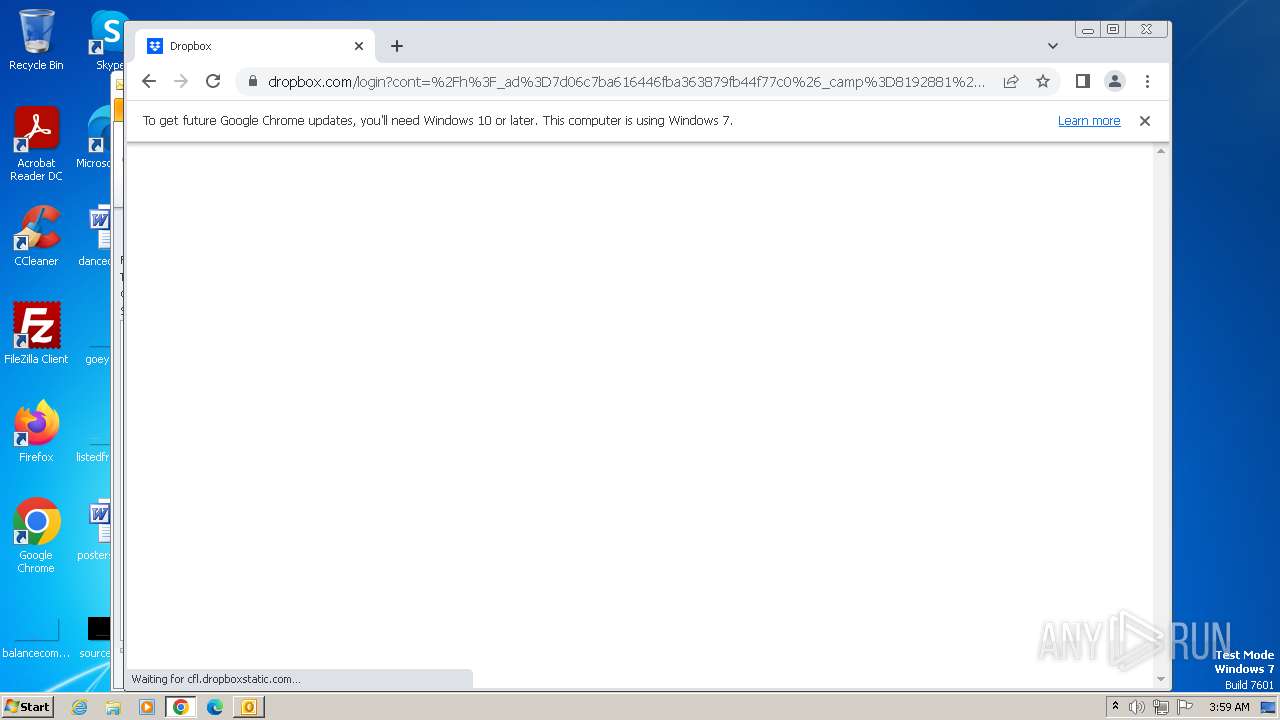Bookmark this tab with the star
This screenshot has width=1280, height=720.
point(1043,81)
